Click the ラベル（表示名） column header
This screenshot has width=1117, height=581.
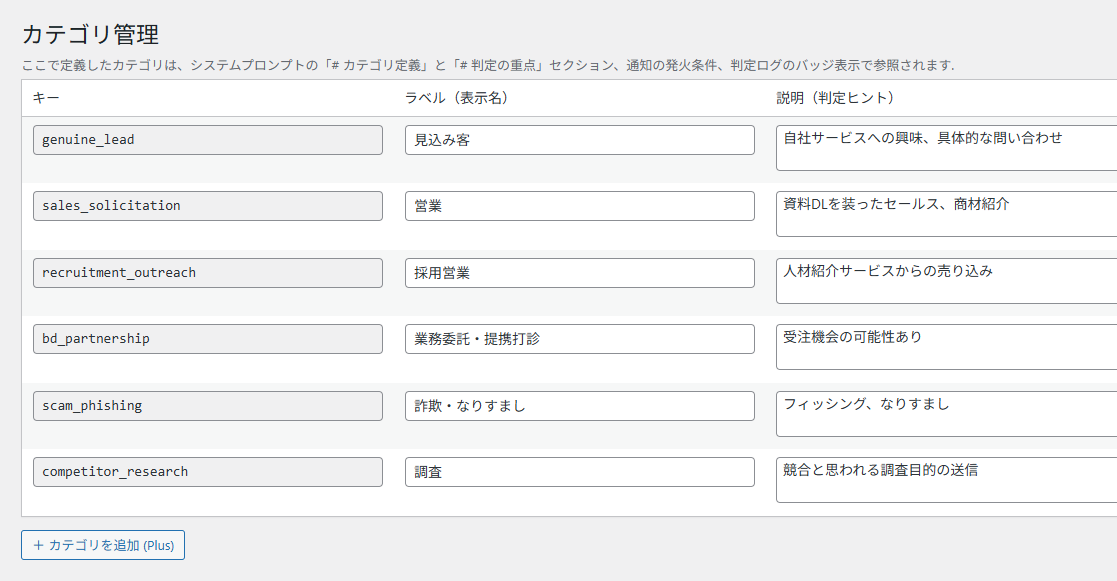pos(459,98)
